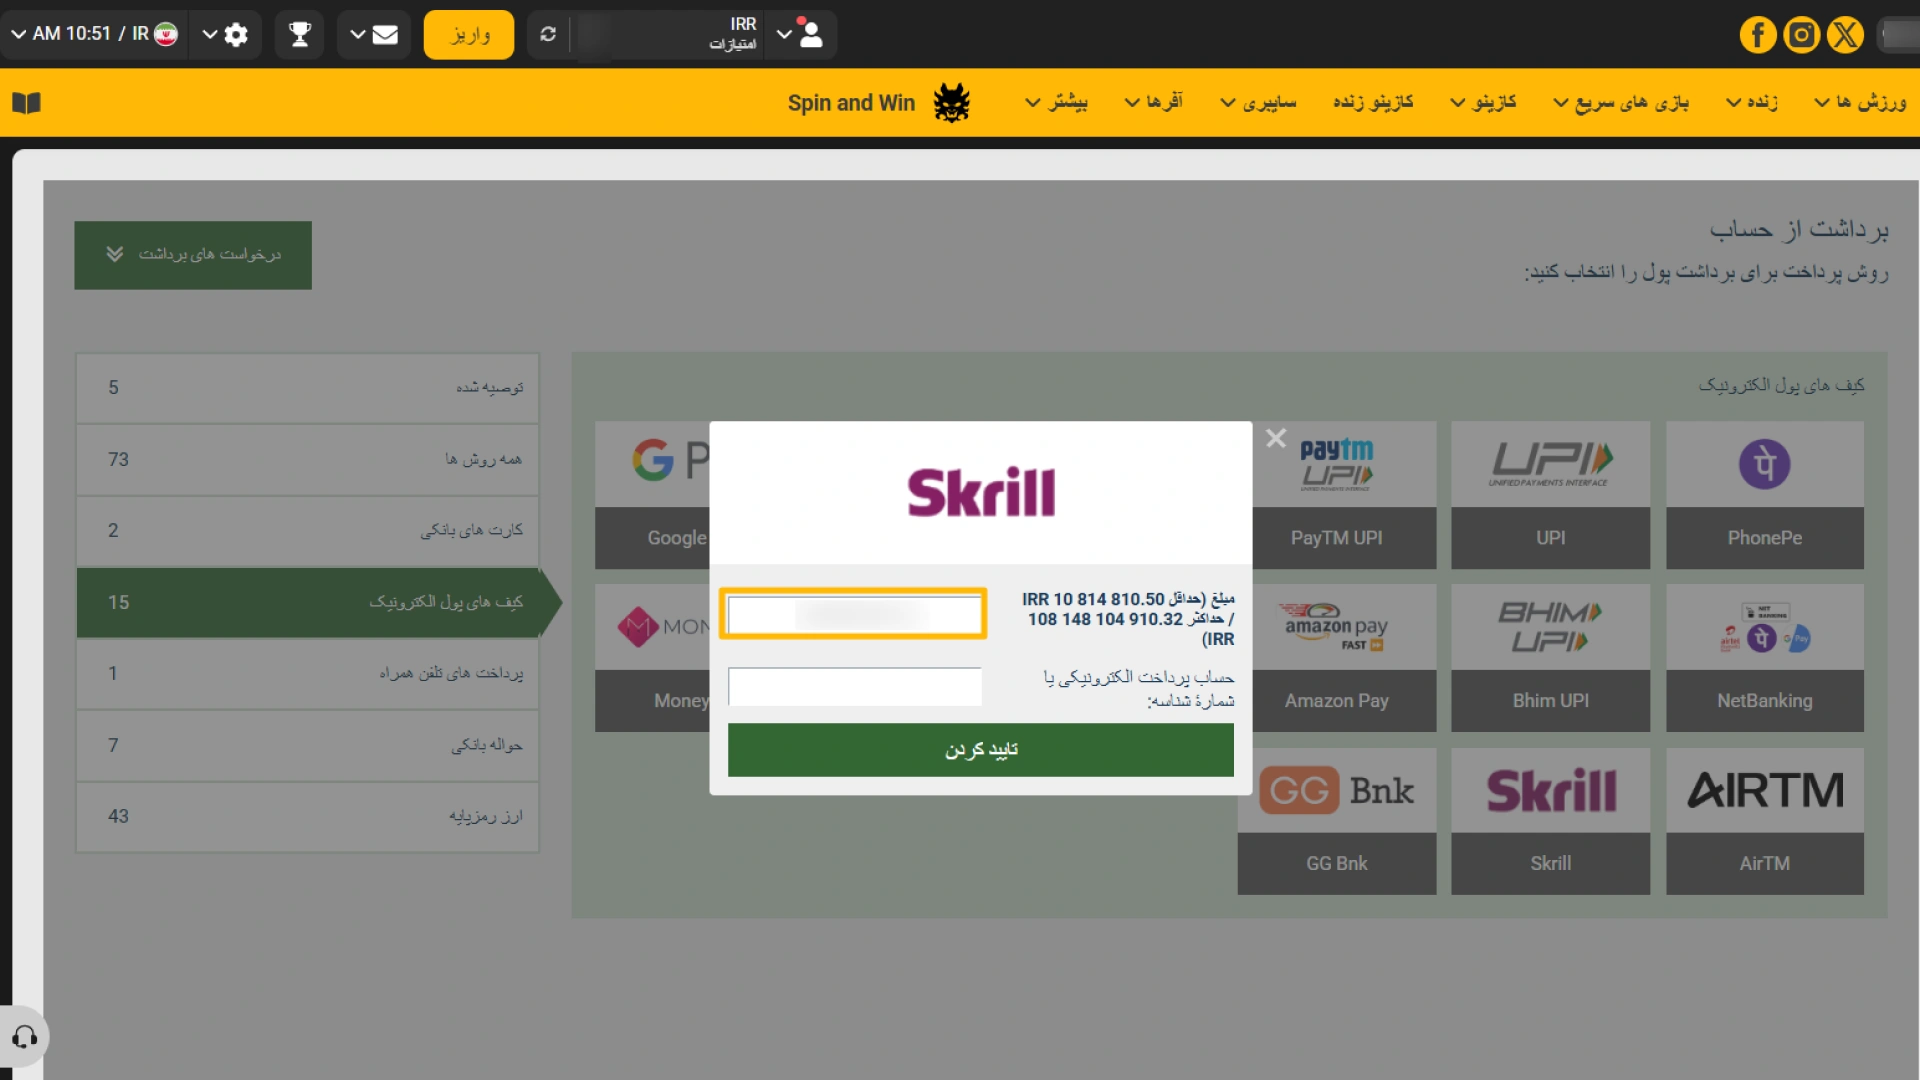Screen dimensions: 1920x1080
Task: Expand the کازینو (Casino) menu
Action: (1484, 102)
